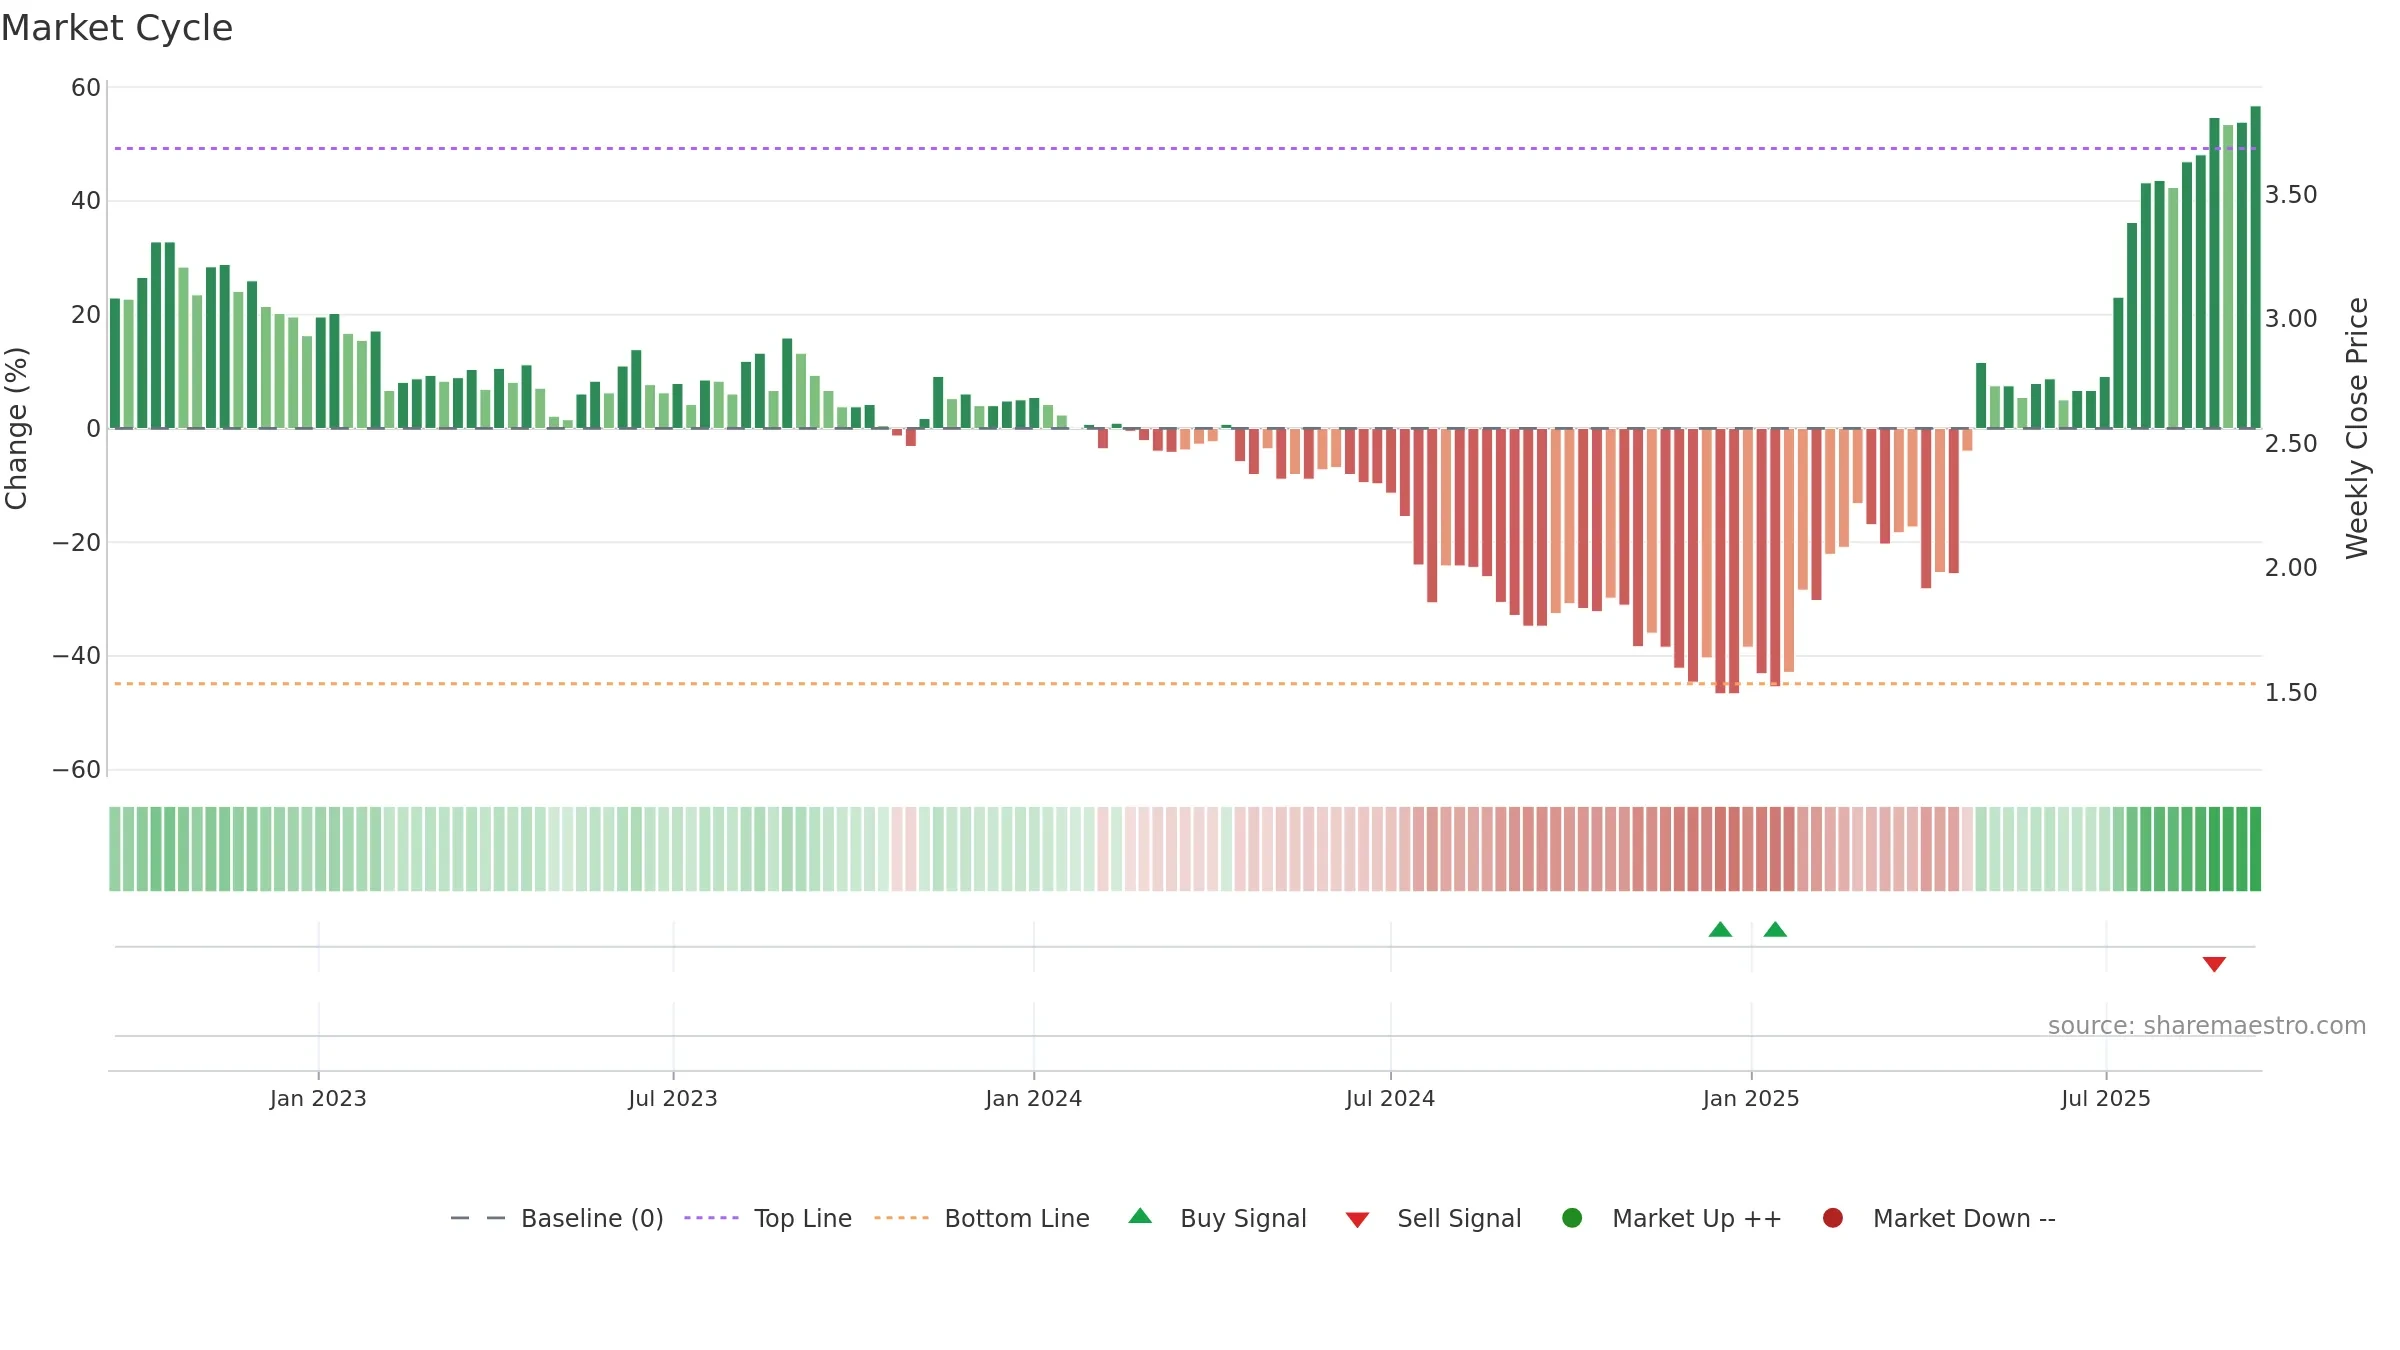Click the green Buy Signal legend triangle

click(x=1140, y=1216)
